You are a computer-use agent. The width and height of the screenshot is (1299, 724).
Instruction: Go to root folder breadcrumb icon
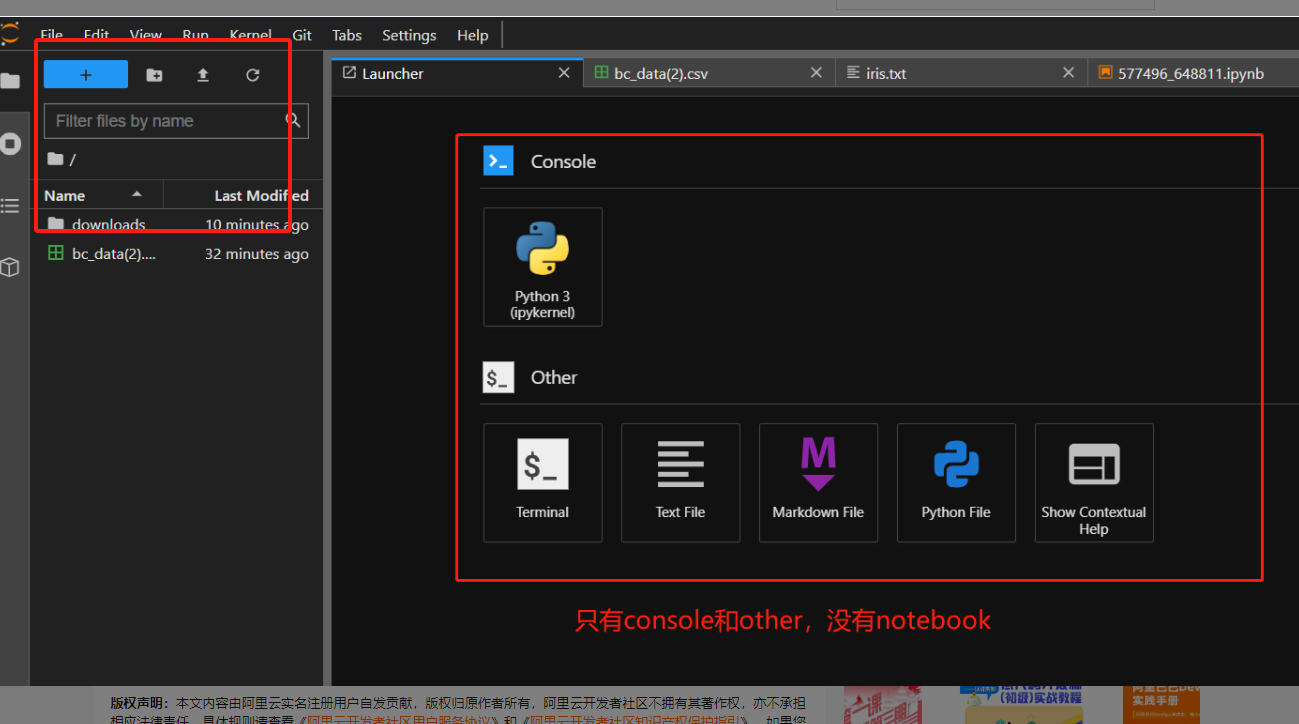(55, 159)
